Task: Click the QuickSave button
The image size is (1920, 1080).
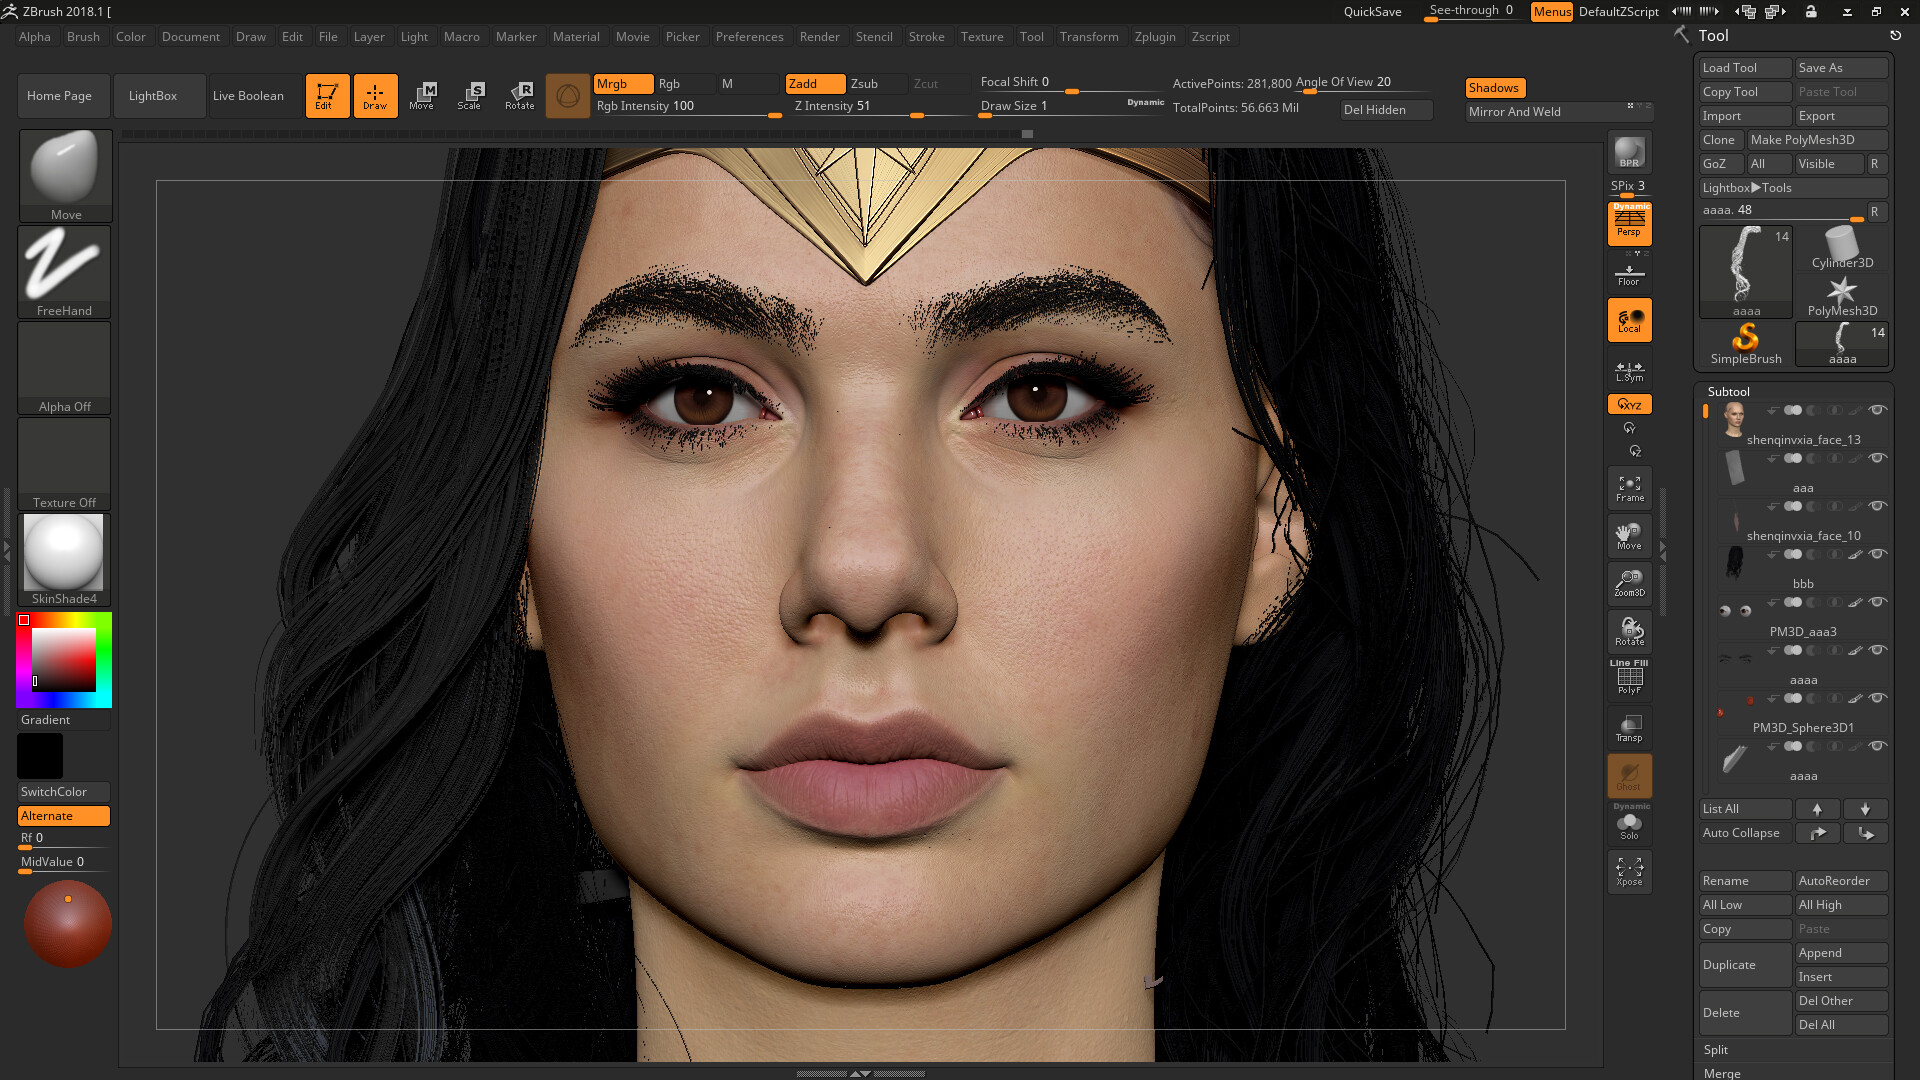Action: pos(1372,12)
